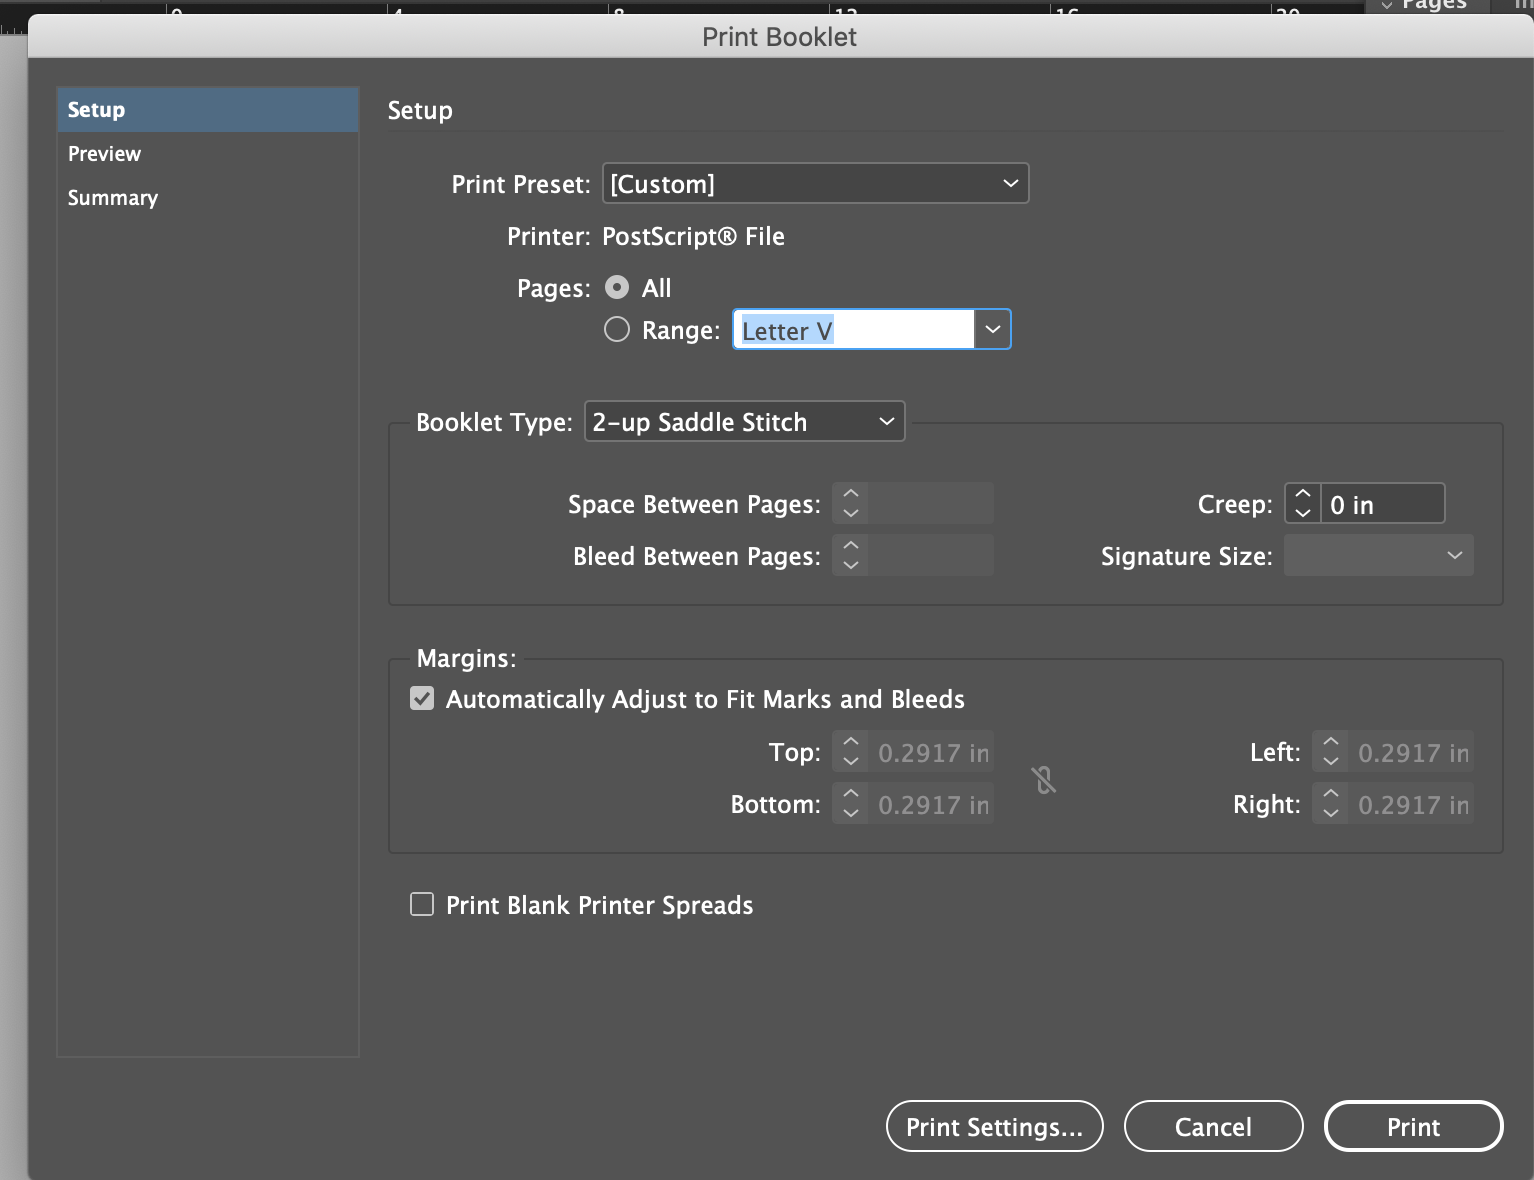
Task: Uncheck Automatically Adjust to Fit Marks and Bleeds
Action: pos(421,698)
